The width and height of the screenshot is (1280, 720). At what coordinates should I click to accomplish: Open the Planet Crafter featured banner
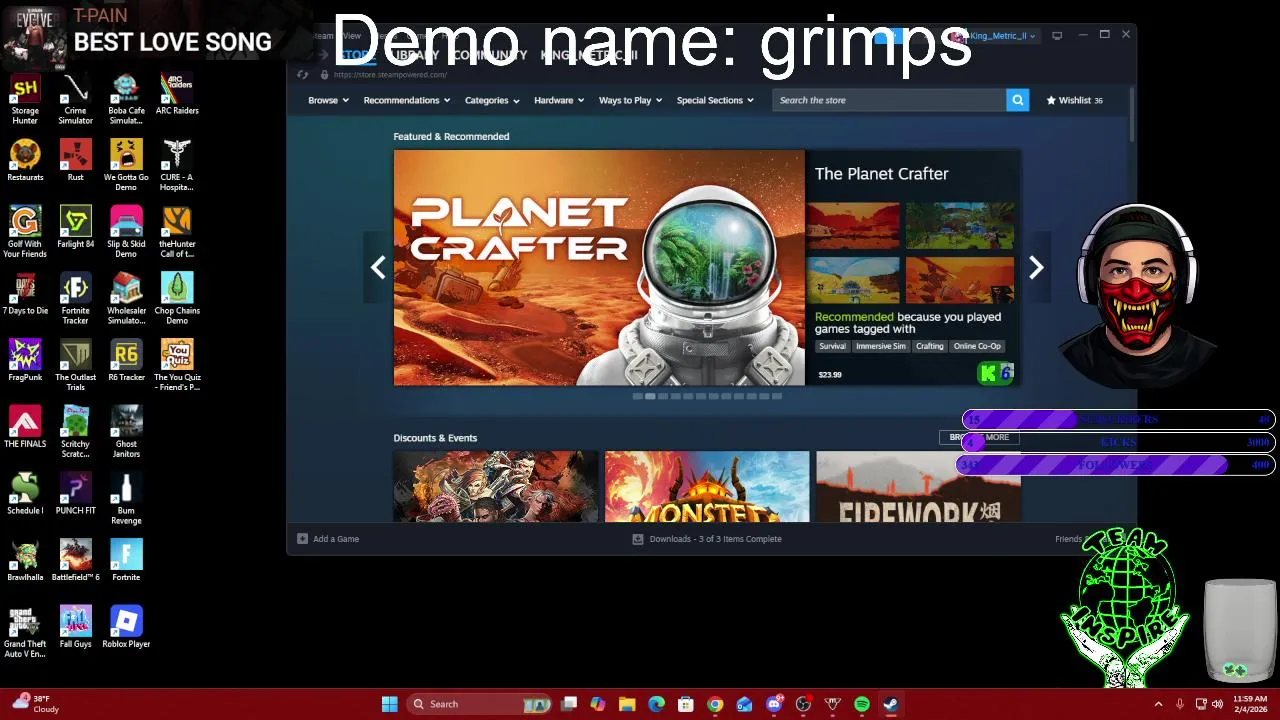point(599,267)
